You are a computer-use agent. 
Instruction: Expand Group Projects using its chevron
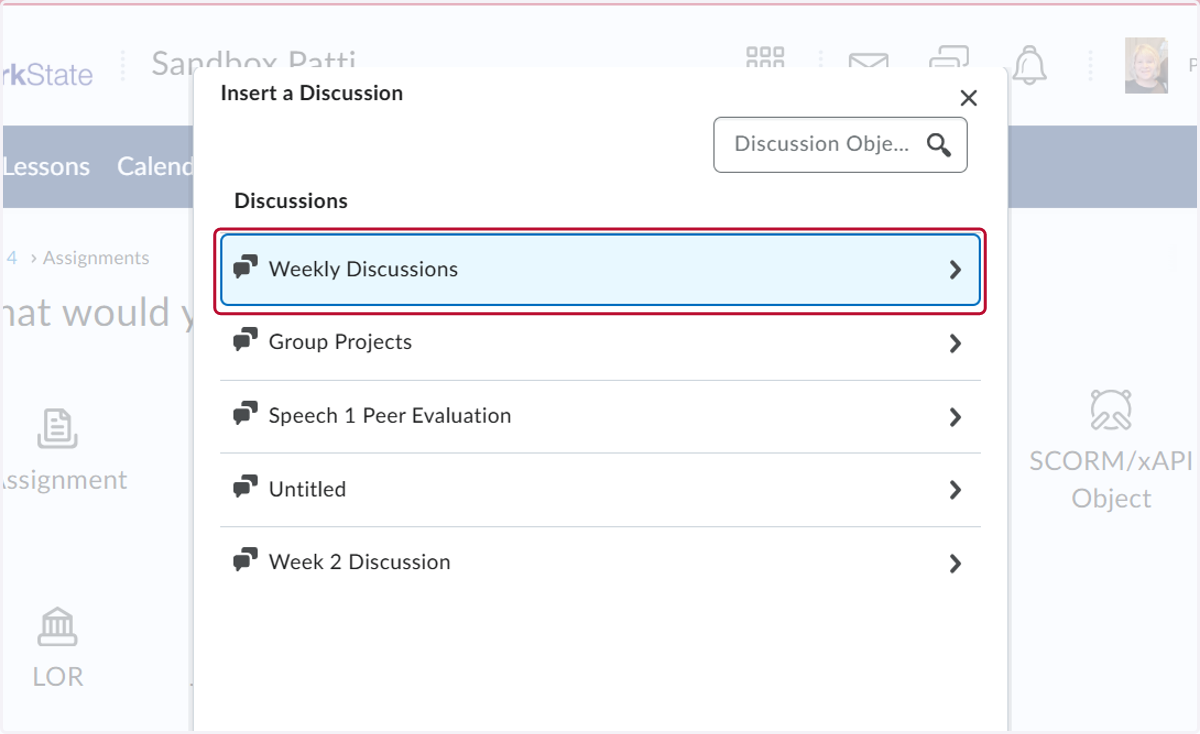pyautogui.click(x=955, y=344)
